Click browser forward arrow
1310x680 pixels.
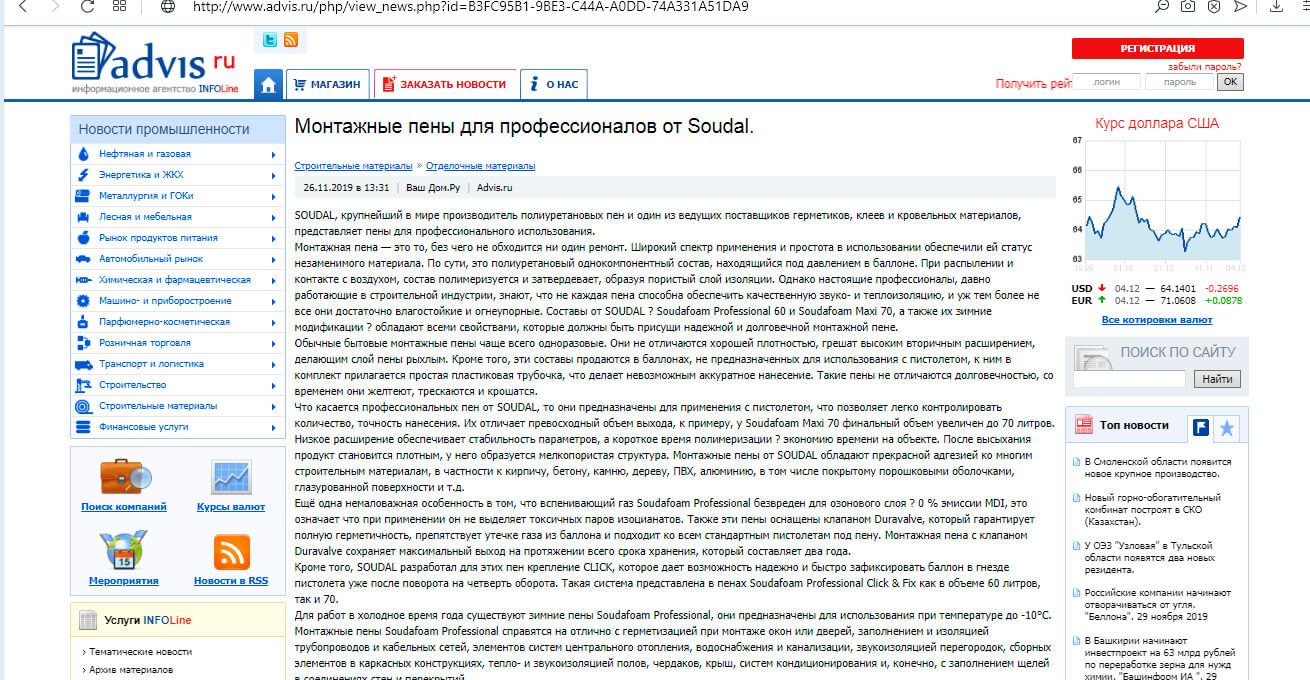(x=54, y=6)
